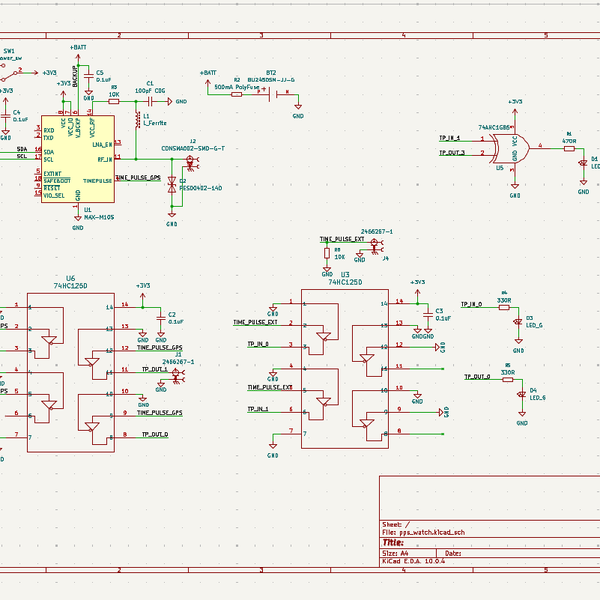This screenshot has width=600, height=600.
Task: Select the SW1 power switch symbol
Action: 10,72
